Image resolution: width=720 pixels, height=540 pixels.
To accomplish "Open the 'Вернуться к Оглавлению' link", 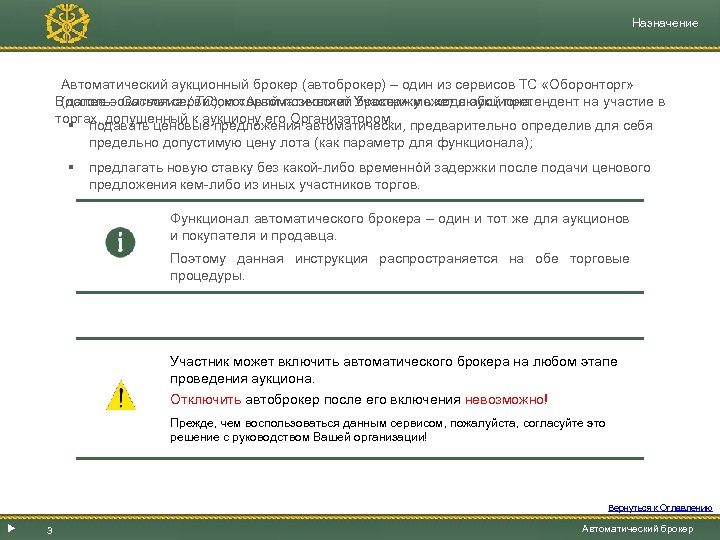I will coord(660,508).
